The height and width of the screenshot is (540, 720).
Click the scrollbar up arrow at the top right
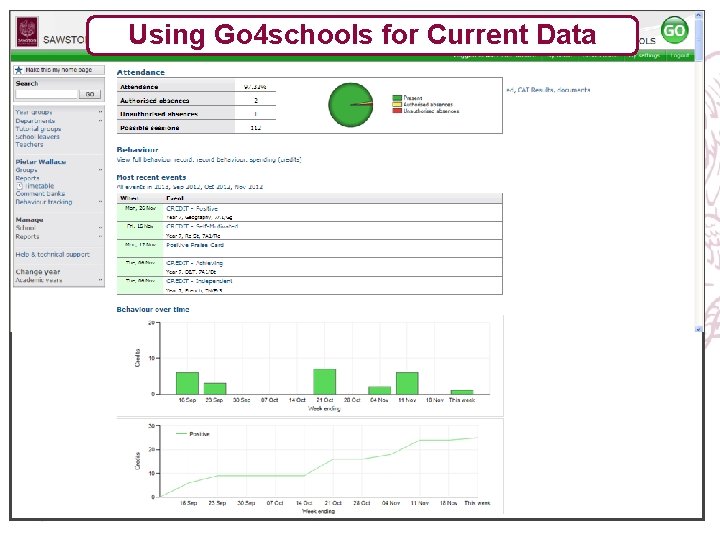(x=698, y=16)
